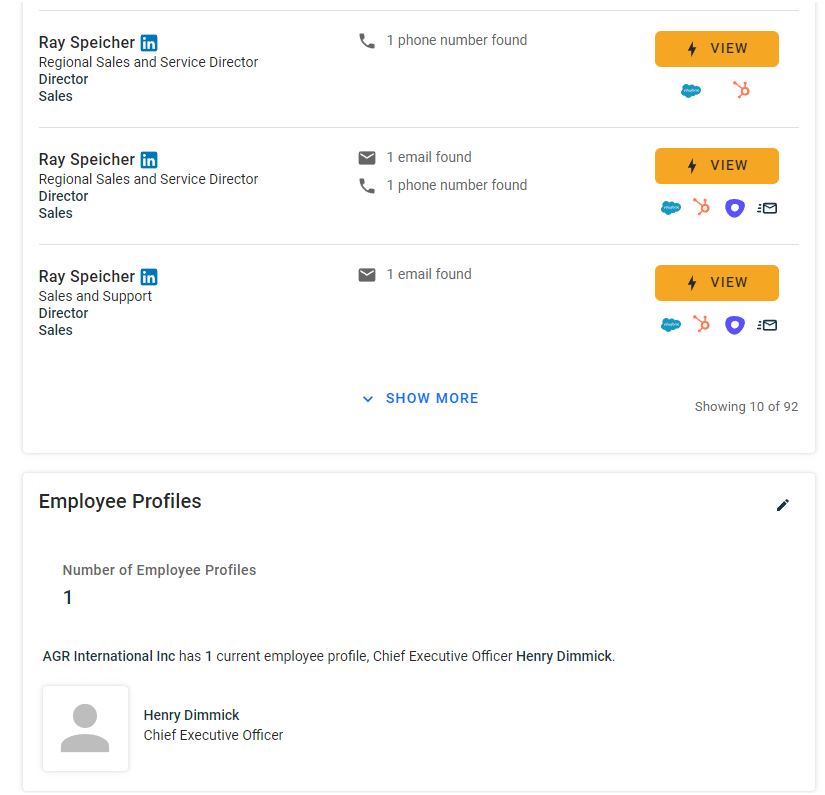Open Henry Dimmick profile name link
Screen dimensions: 825x795
[192, 715]
